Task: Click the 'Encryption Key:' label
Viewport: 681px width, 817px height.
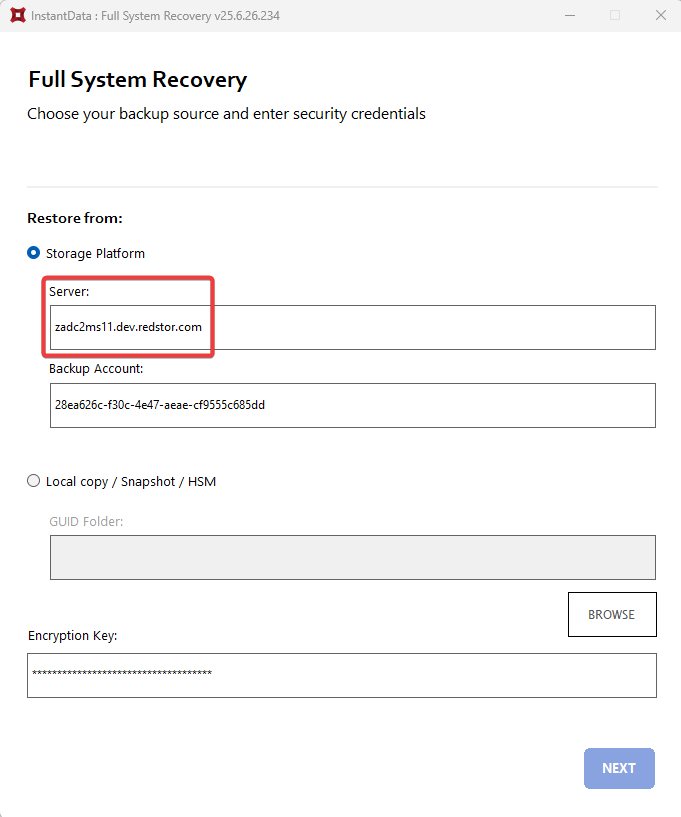Action: pos(72,636)
